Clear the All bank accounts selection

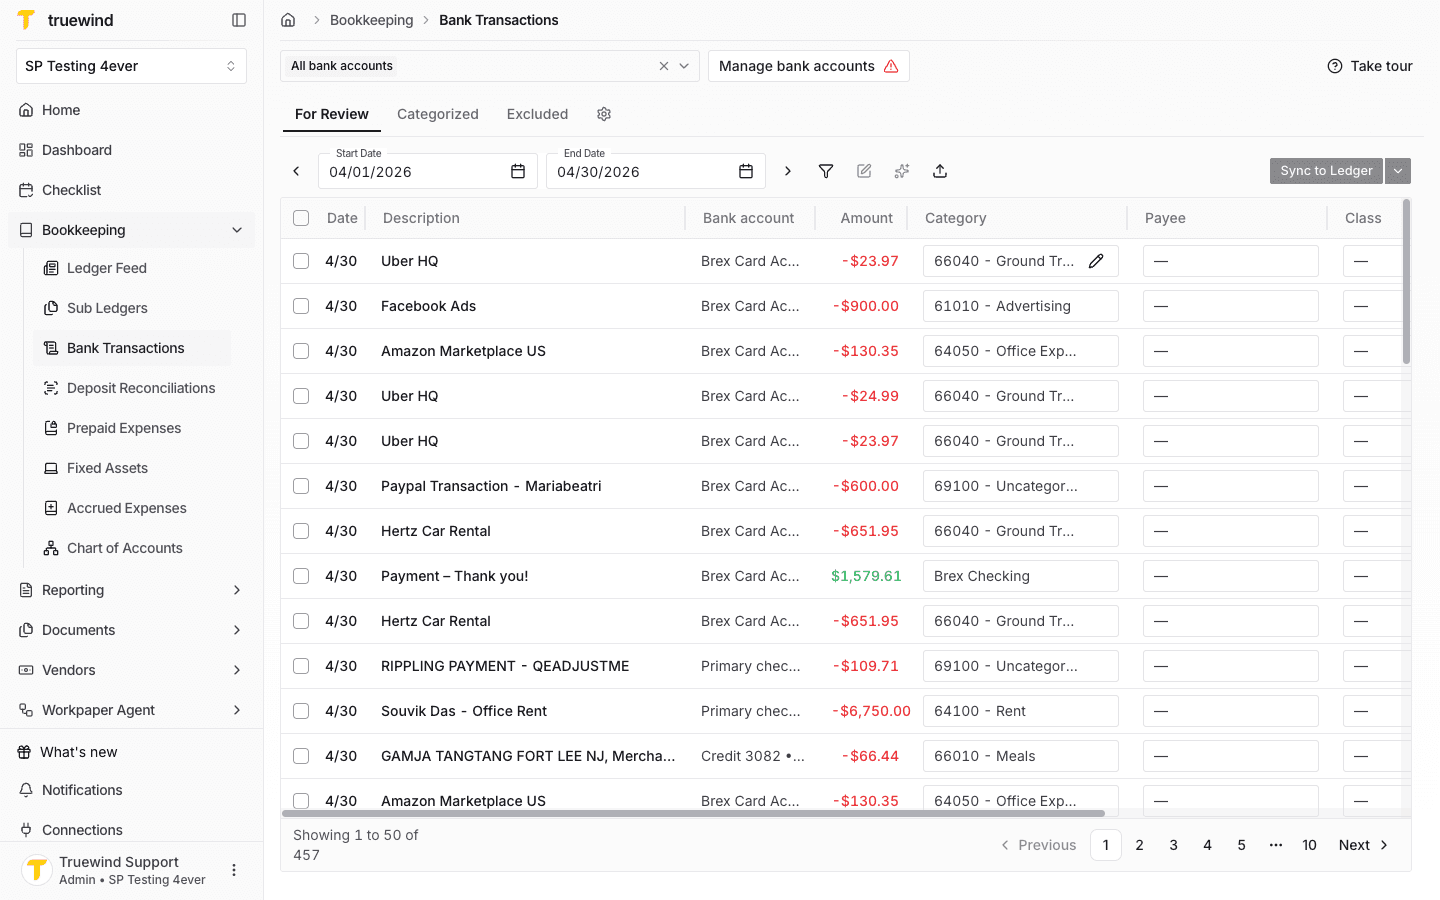click(664, 66)
